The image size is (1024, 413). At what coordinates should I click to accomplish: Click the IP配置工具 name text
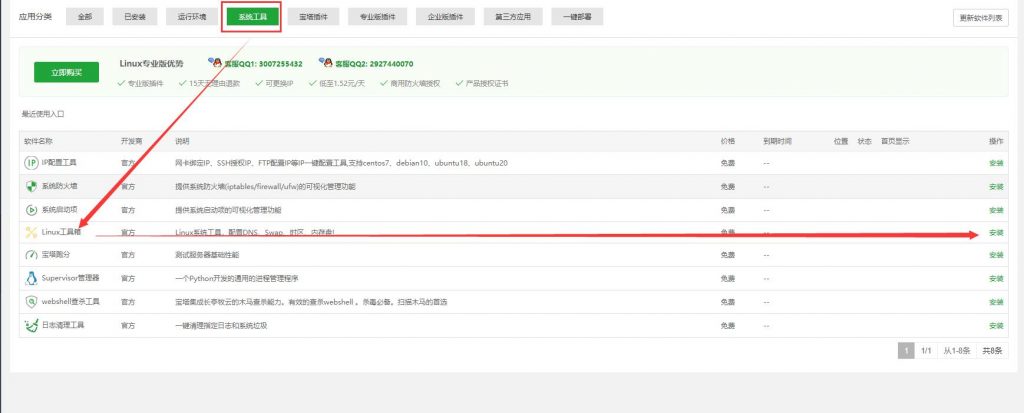[x=59, y=162]
